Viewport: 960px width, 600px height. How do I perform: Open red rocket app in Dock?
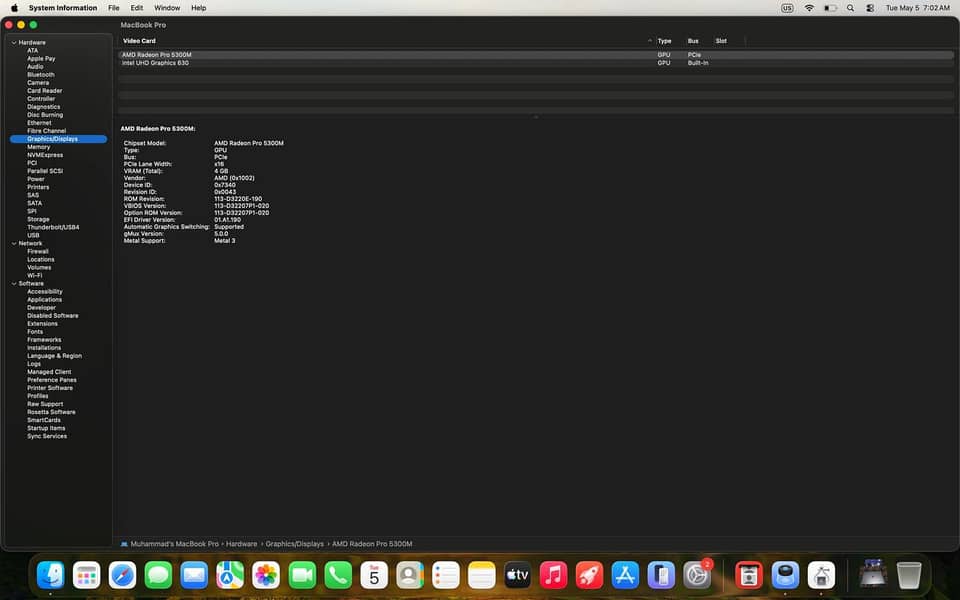point(590,576)
